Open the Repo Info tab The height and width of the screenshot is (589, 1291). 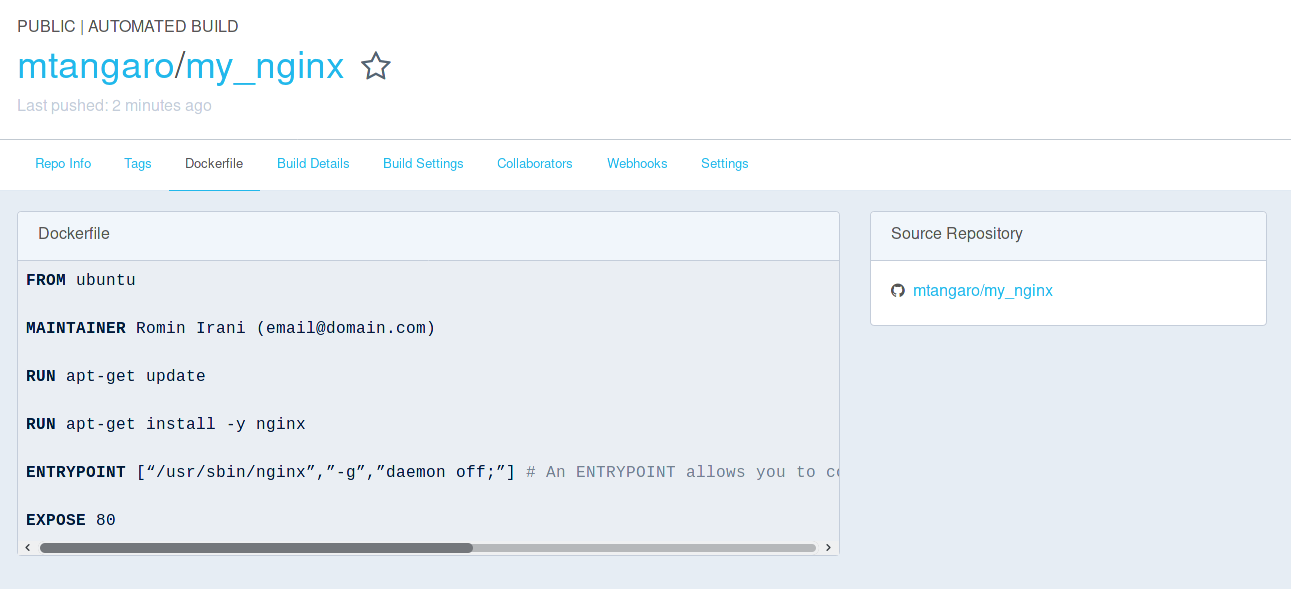tap(63, 163)
